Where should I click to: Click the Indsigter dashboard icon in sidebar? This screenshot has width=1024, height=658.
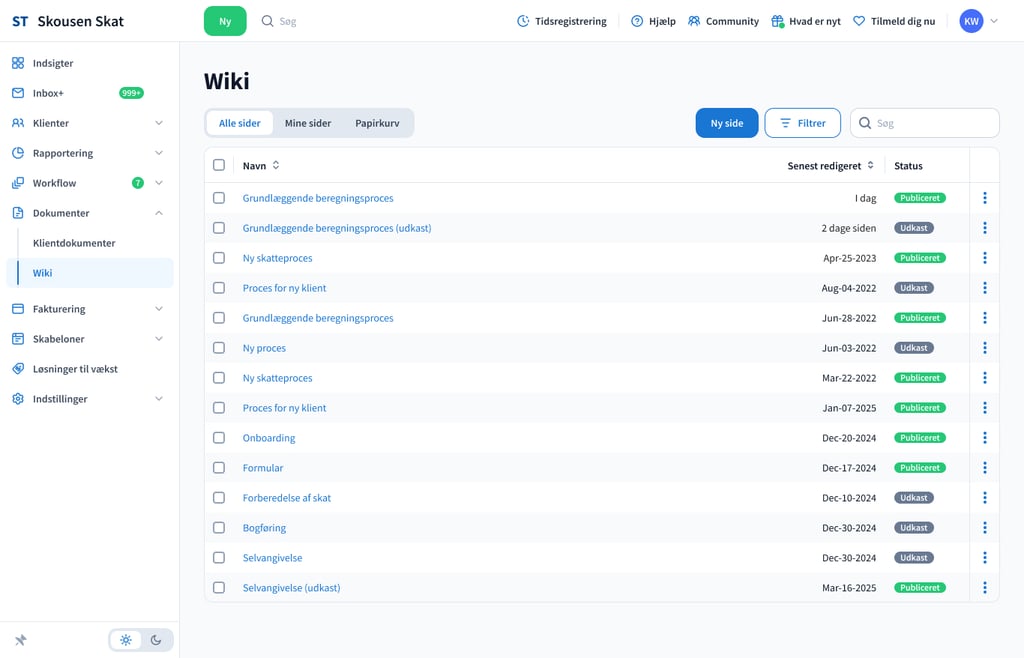(18, 63)
